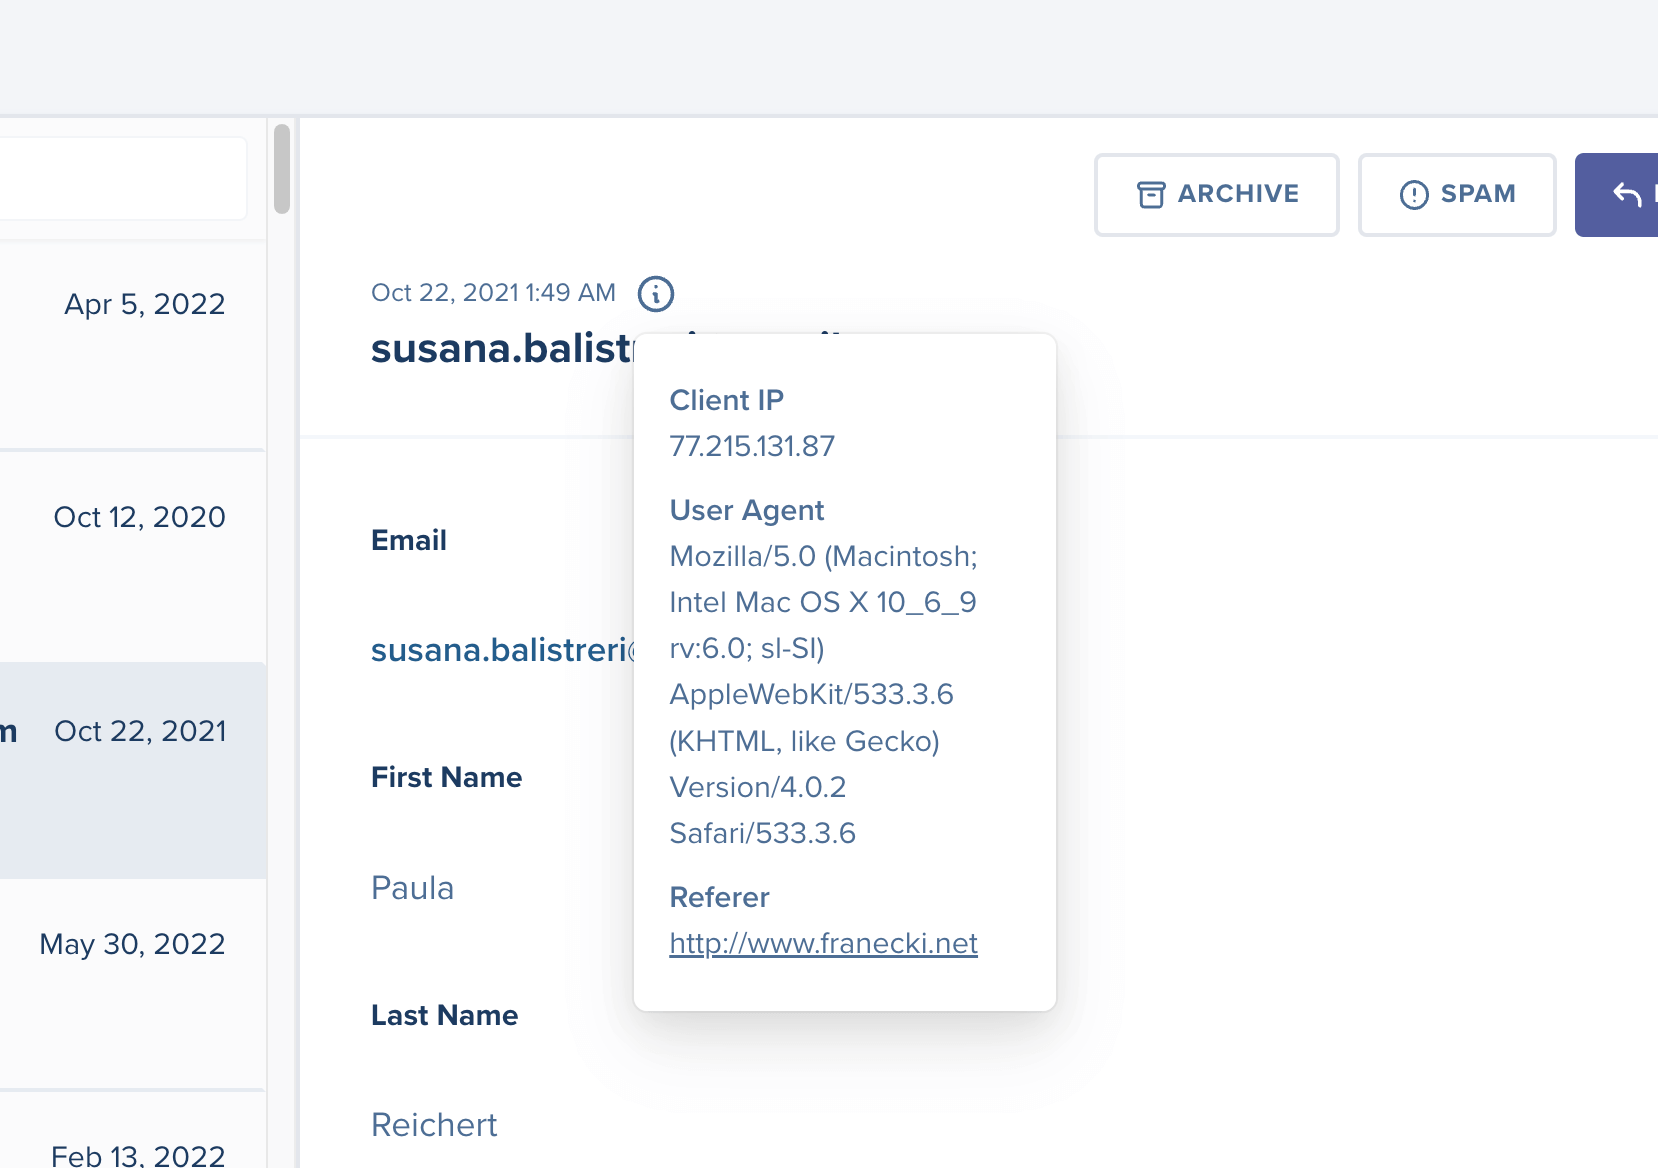Mark this submission as Spam
The image size is (1658, 1168).
1457,194
